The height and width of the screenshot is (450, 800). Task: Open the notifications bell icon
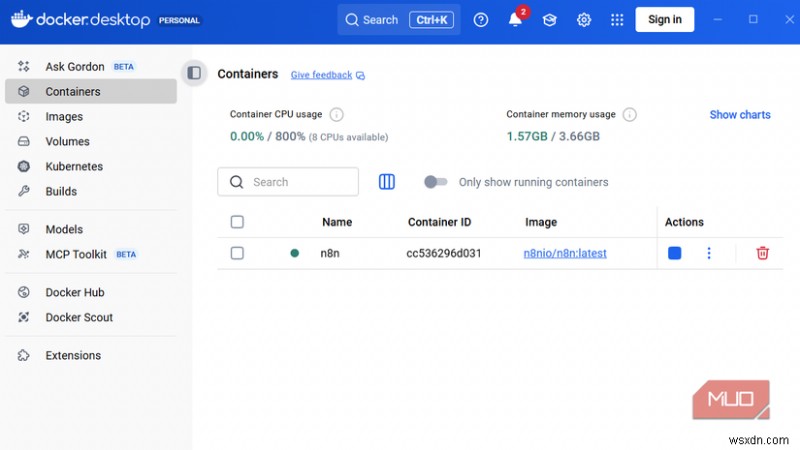point(515,19)
